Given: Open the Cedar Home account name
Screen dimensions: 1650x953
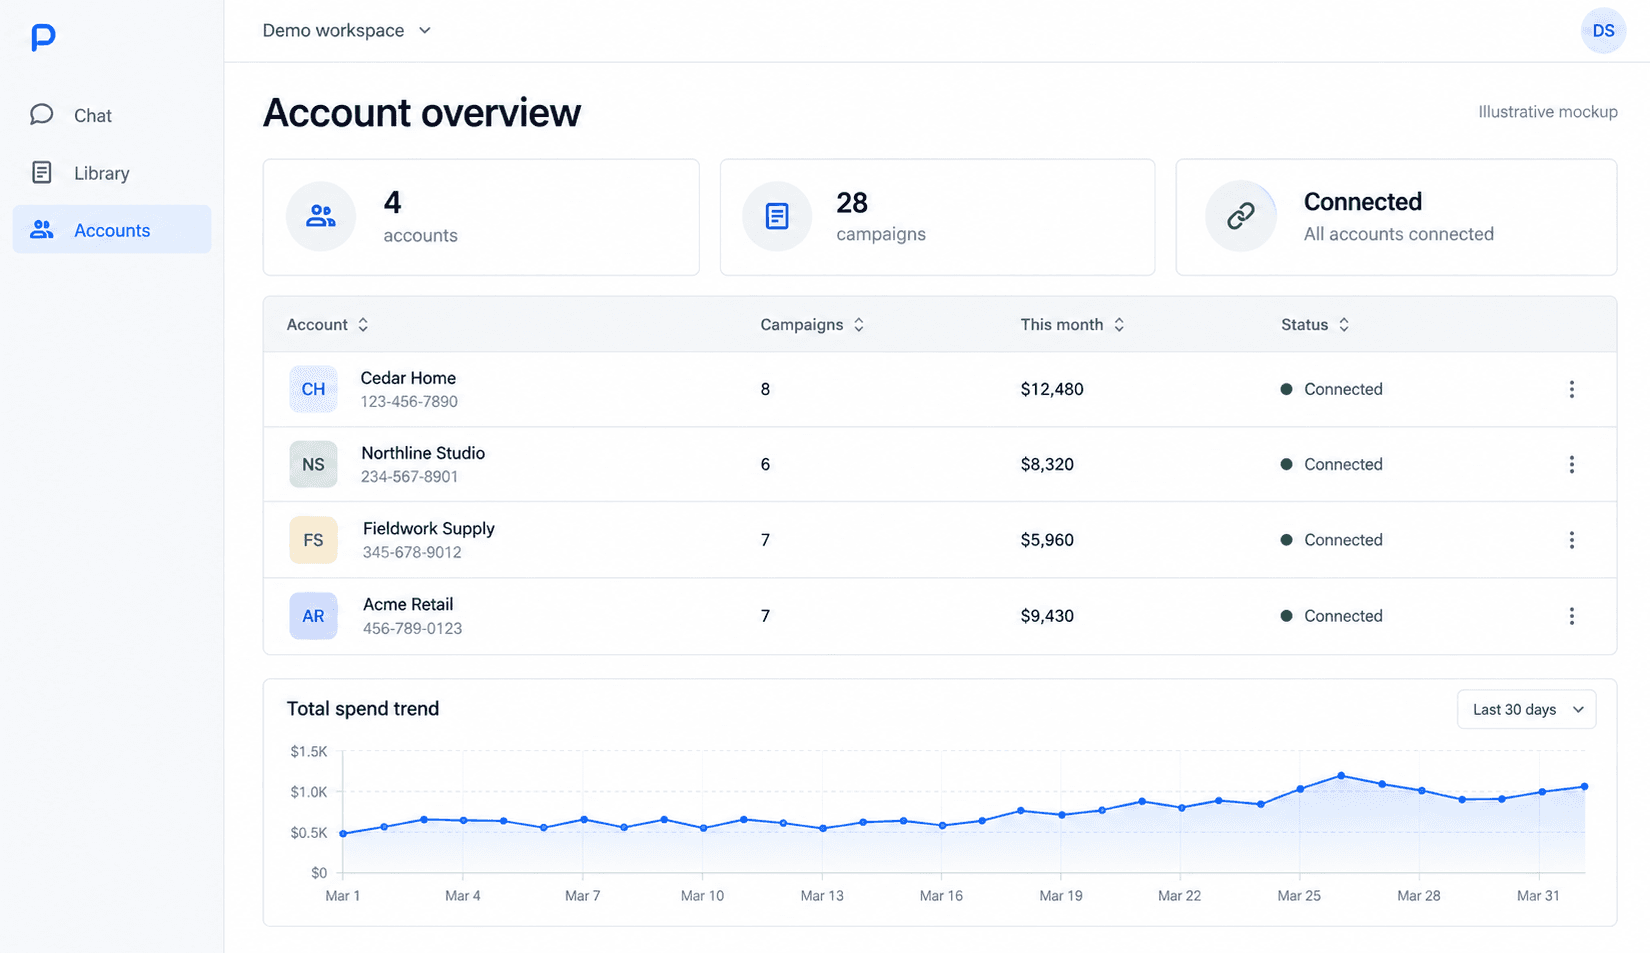Looking at the screenshot, I should (x=408, y=378).
